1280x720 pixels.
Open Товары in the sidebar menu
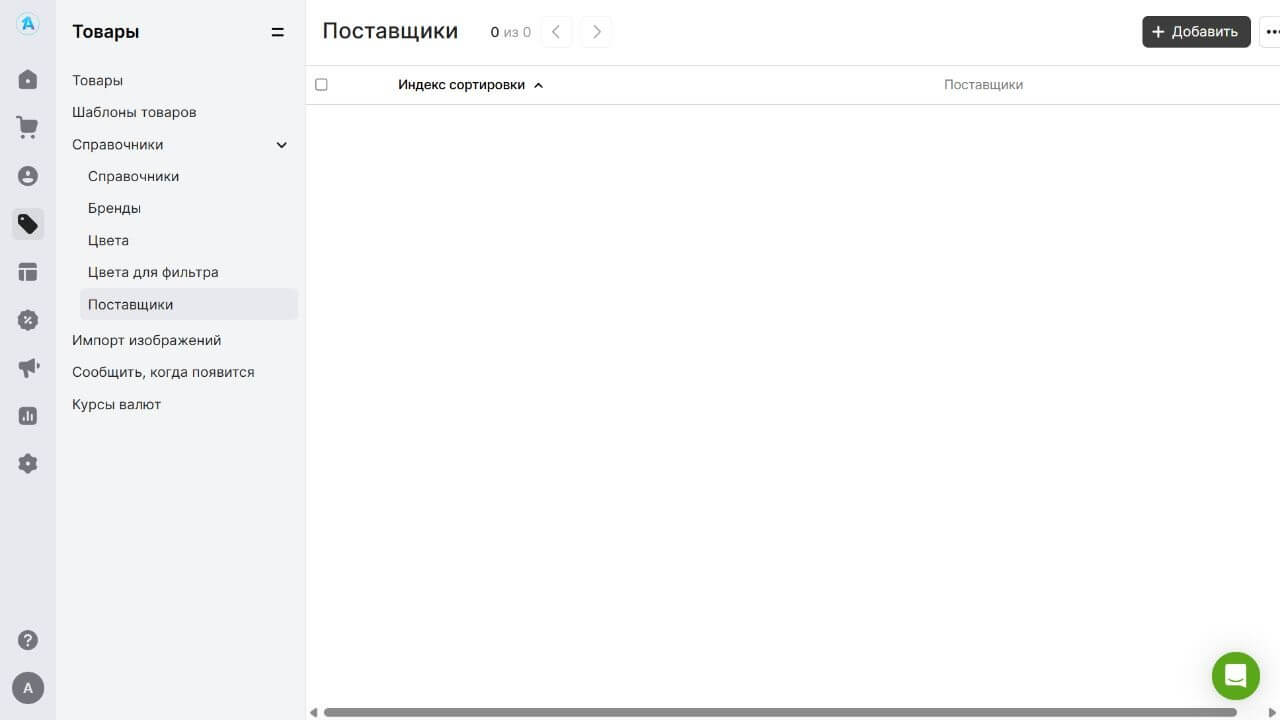[x=97, y=80]
